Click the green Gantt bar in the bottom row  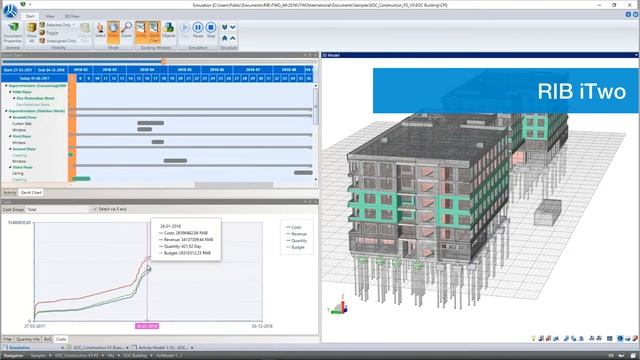(x=81, y=179)
